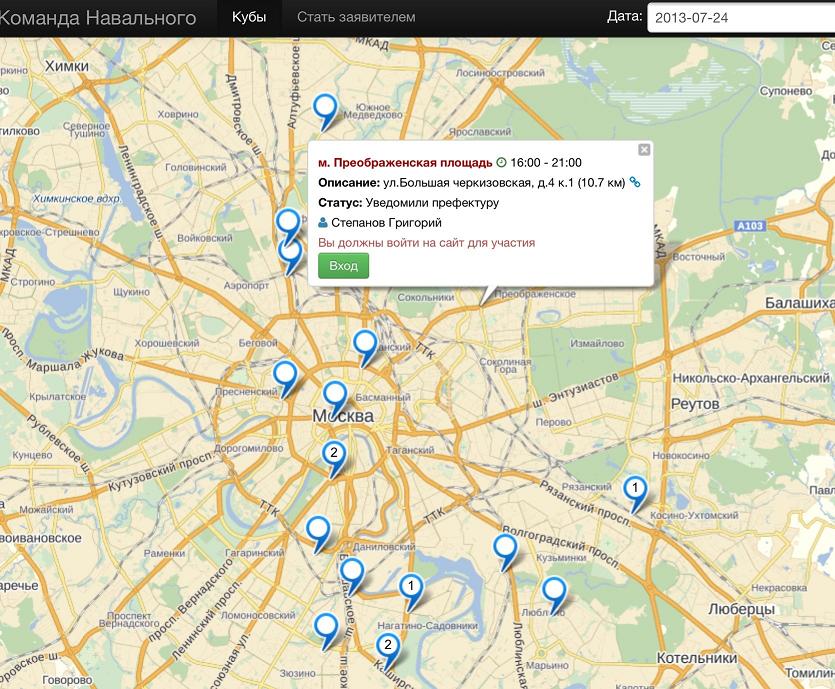Close the Преображенская площадь info popup
The image size is (835, 689).
(x=644, y=150)
